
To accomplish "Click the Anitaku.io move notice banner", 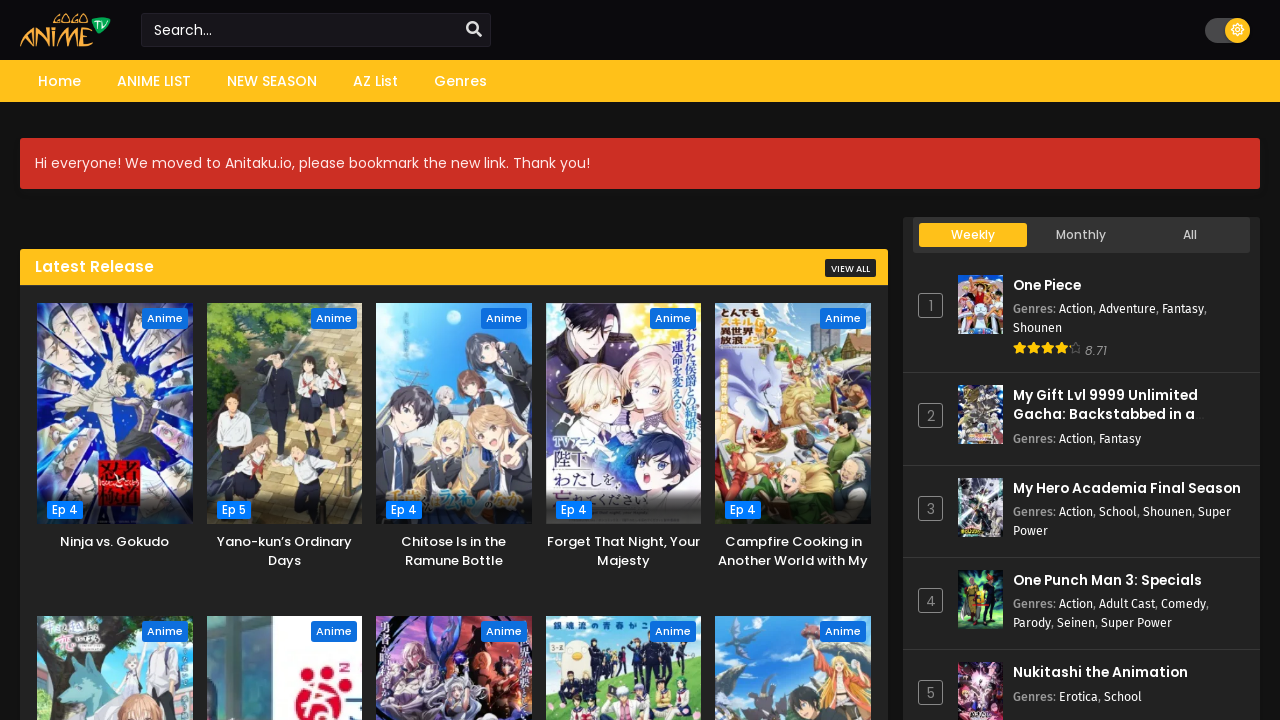I will (x=640, y=163).
